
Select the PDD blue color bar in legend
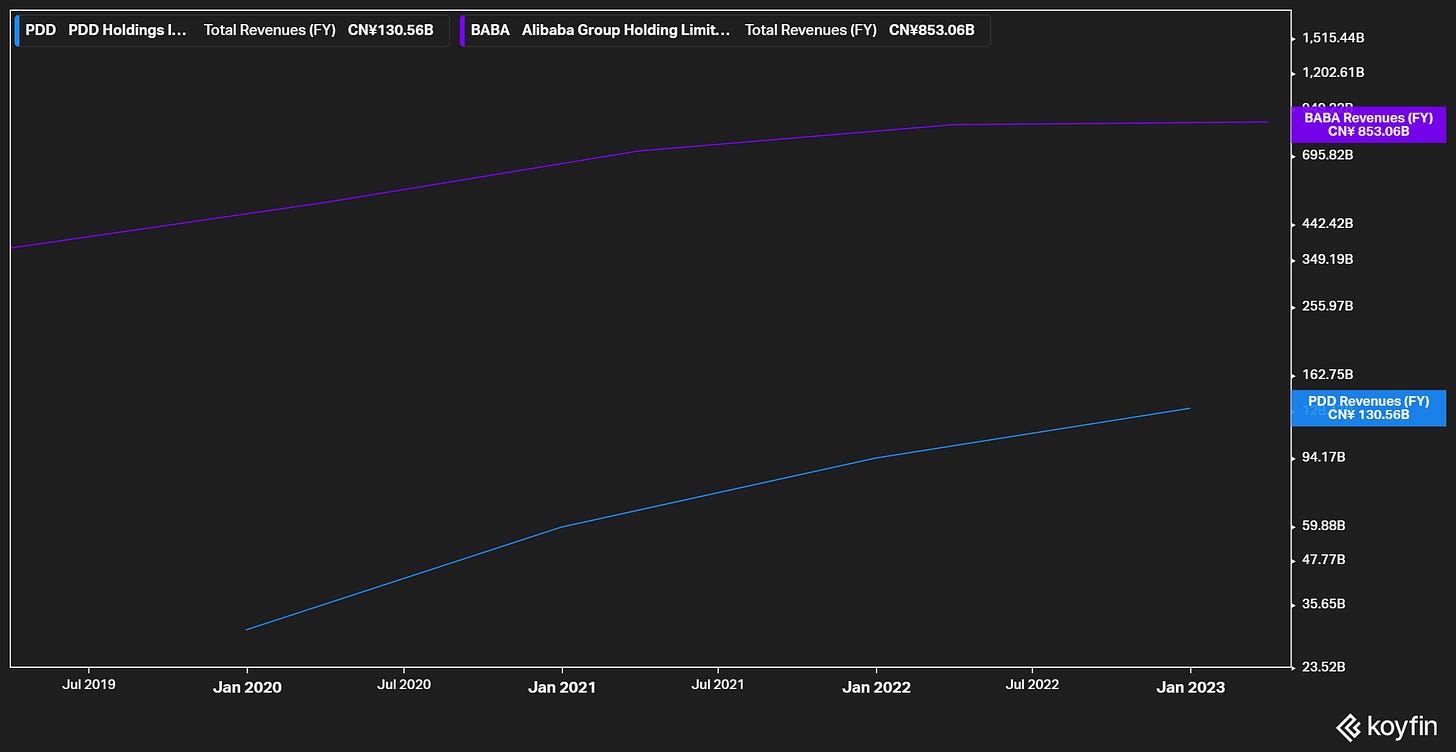tap(17, 30)
